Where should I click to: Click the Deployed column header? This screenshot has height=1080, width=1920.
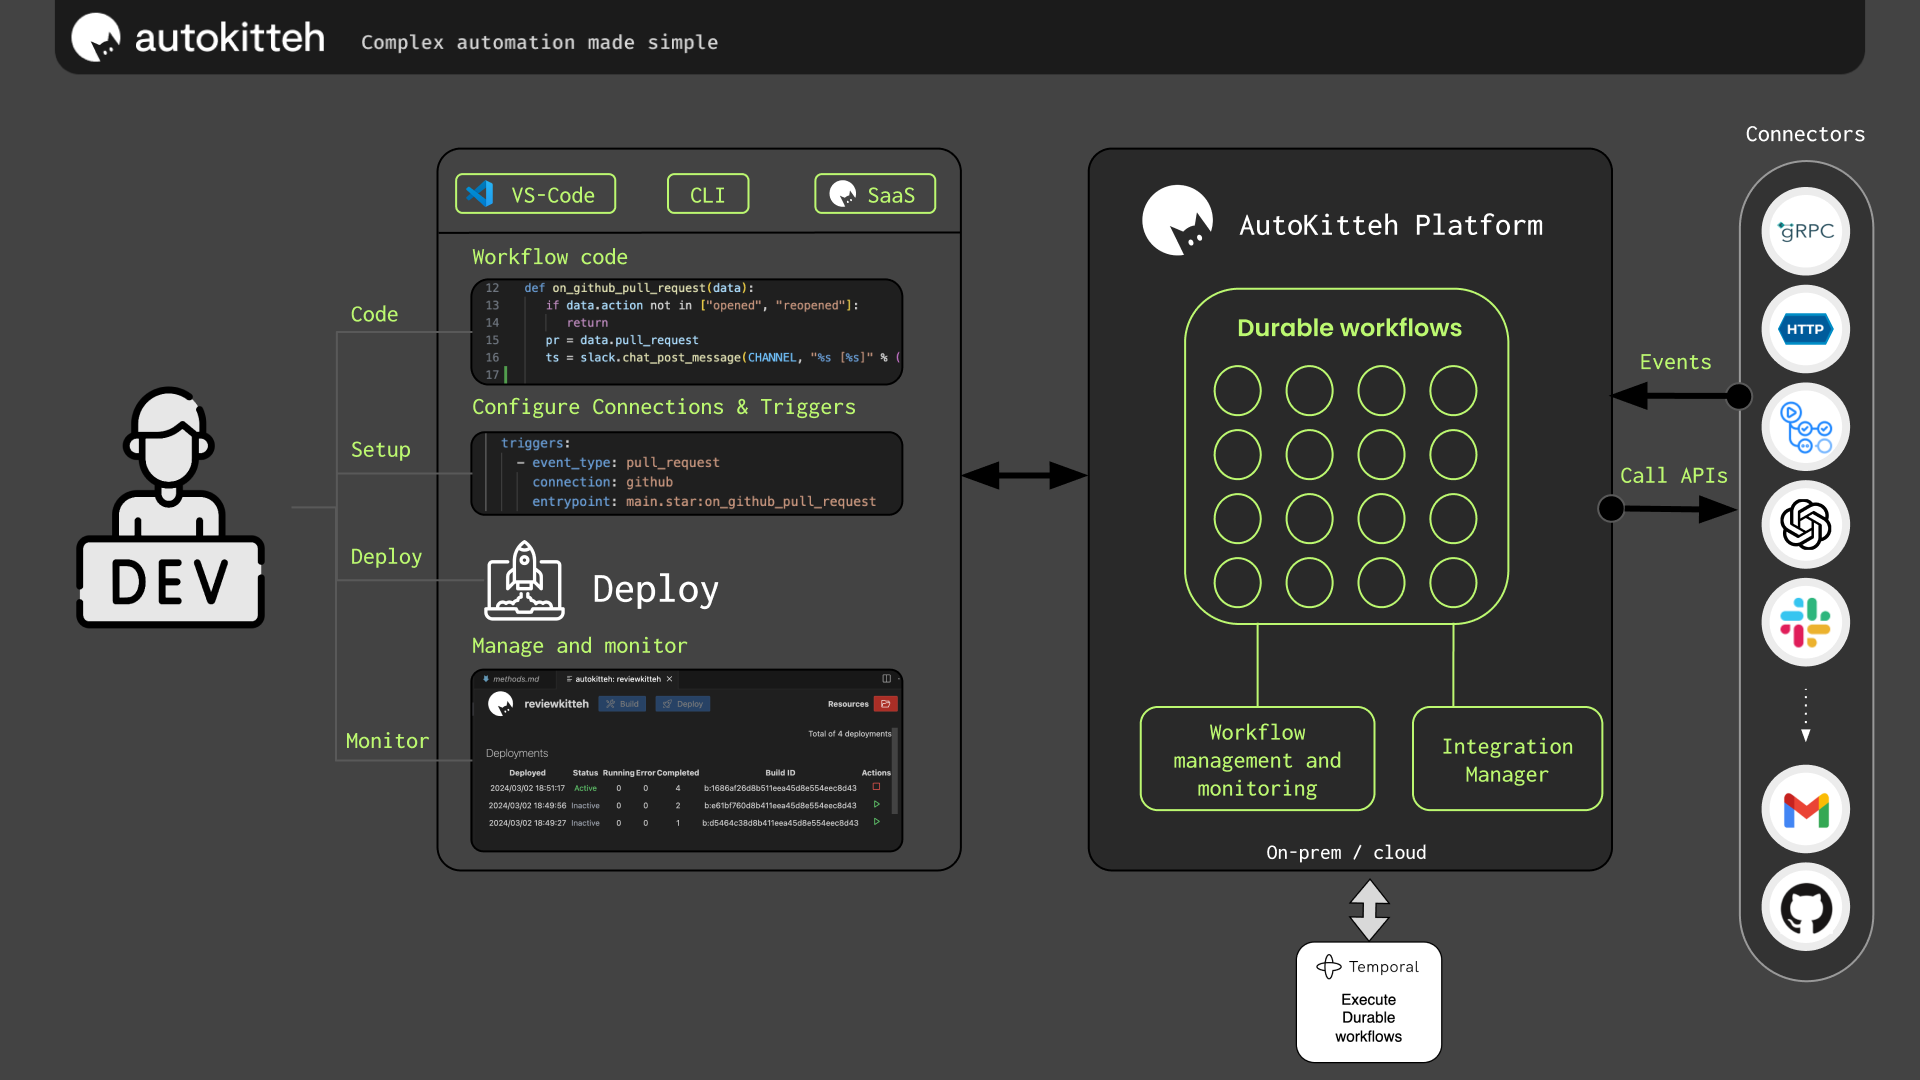pyautogui.click(x=527, y=773)
